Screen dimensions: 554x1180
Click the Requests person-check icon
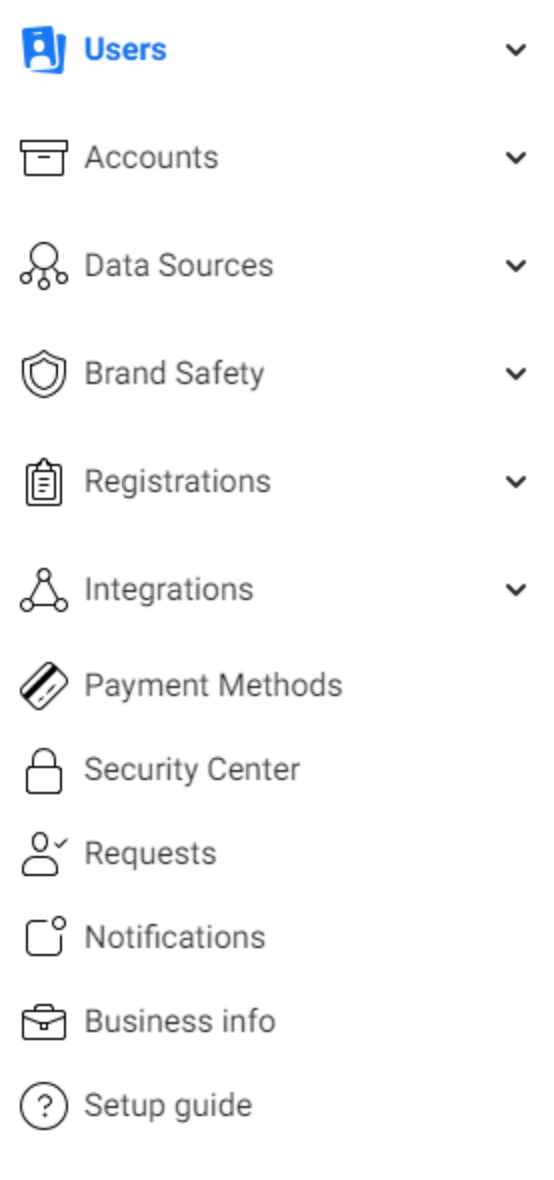point(44,854)
